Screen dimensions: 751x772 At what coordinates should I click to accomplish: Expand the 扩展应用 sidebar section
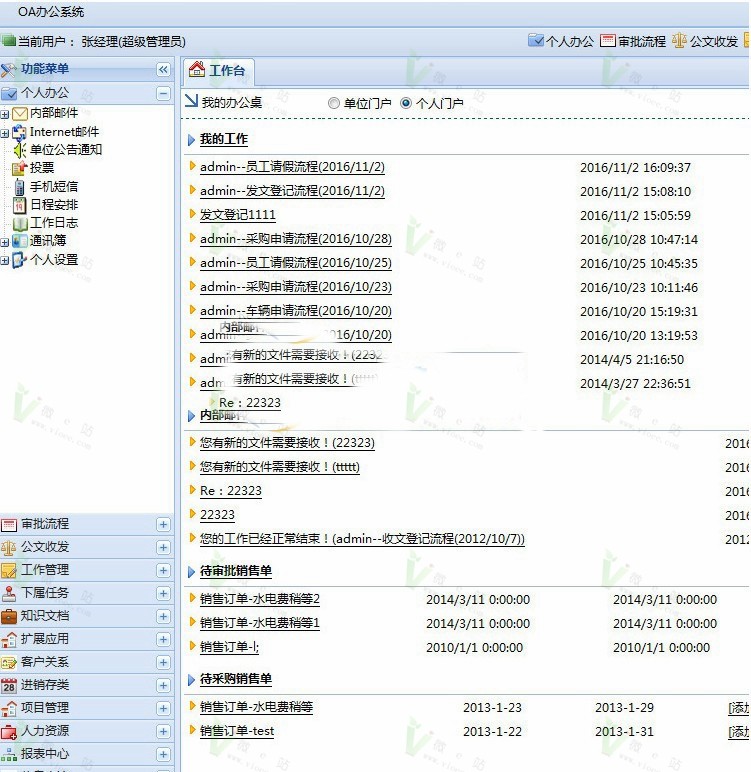pos(163,639)
